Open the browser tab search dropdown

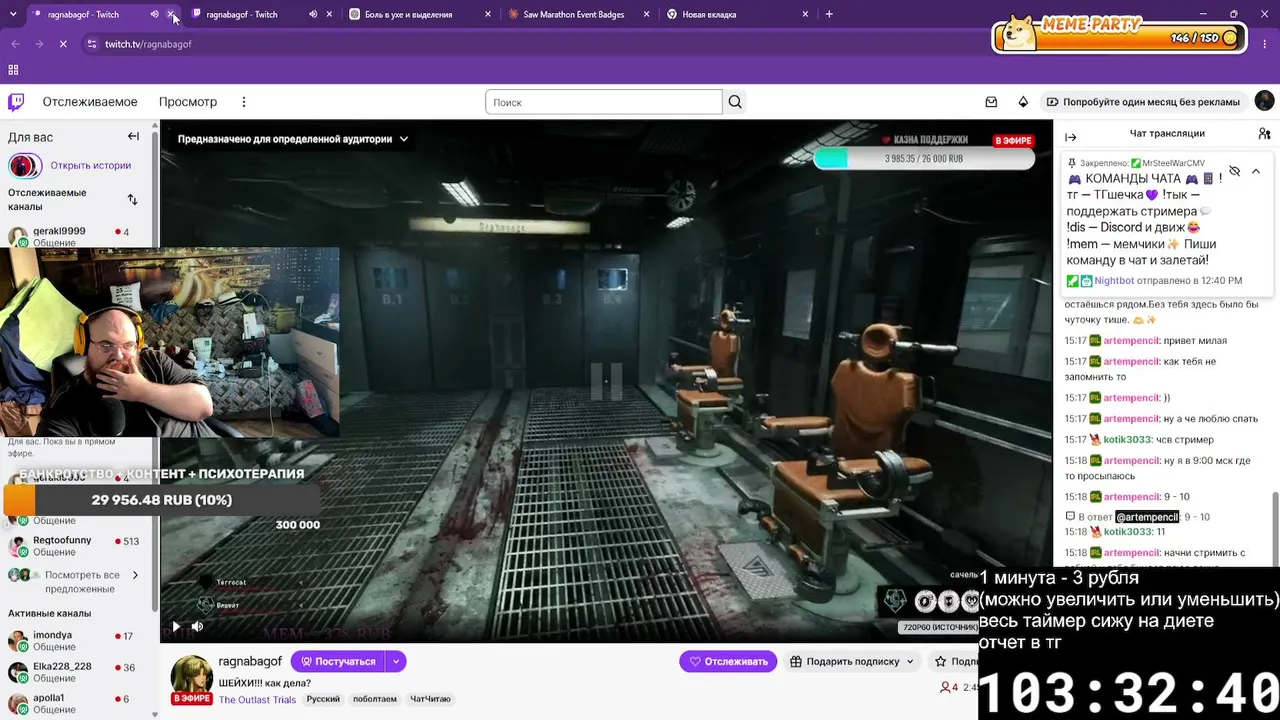(13, 14)
